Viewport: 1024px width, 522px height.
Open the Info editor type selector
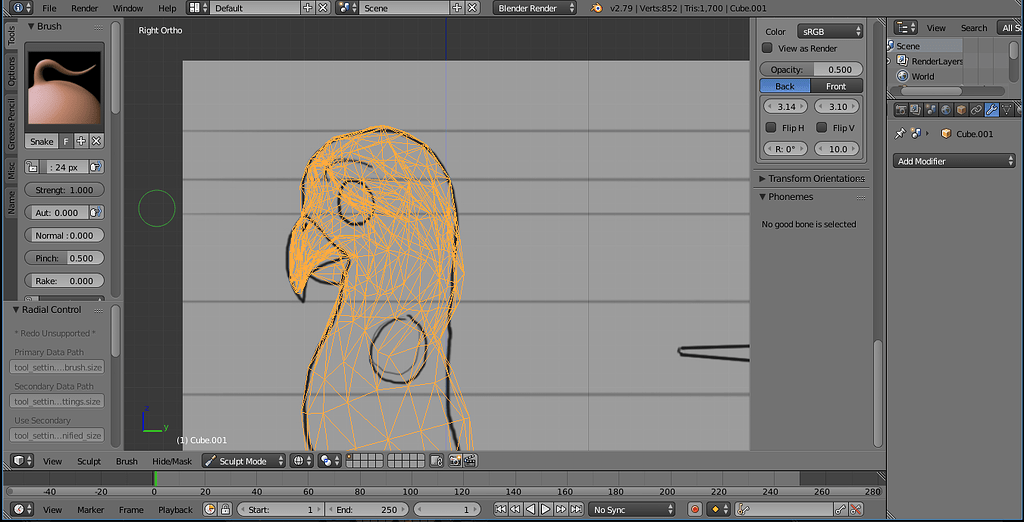[x=23, y=8]
